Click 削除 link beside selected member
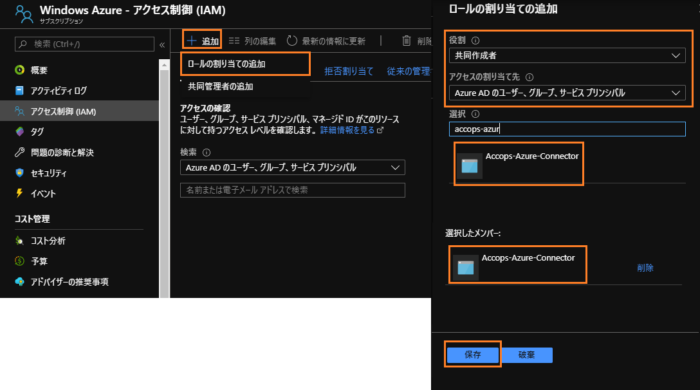 (x=645, y=268)
